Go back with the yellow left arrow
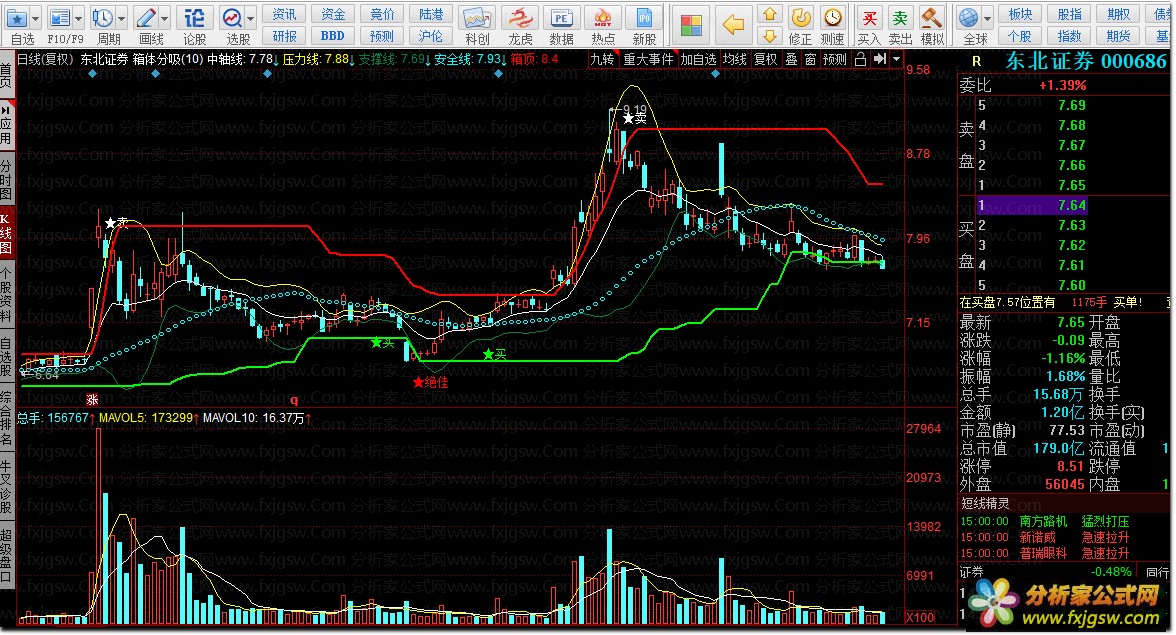This screenshot has height=635, width=1176. [x=733, y=26]
